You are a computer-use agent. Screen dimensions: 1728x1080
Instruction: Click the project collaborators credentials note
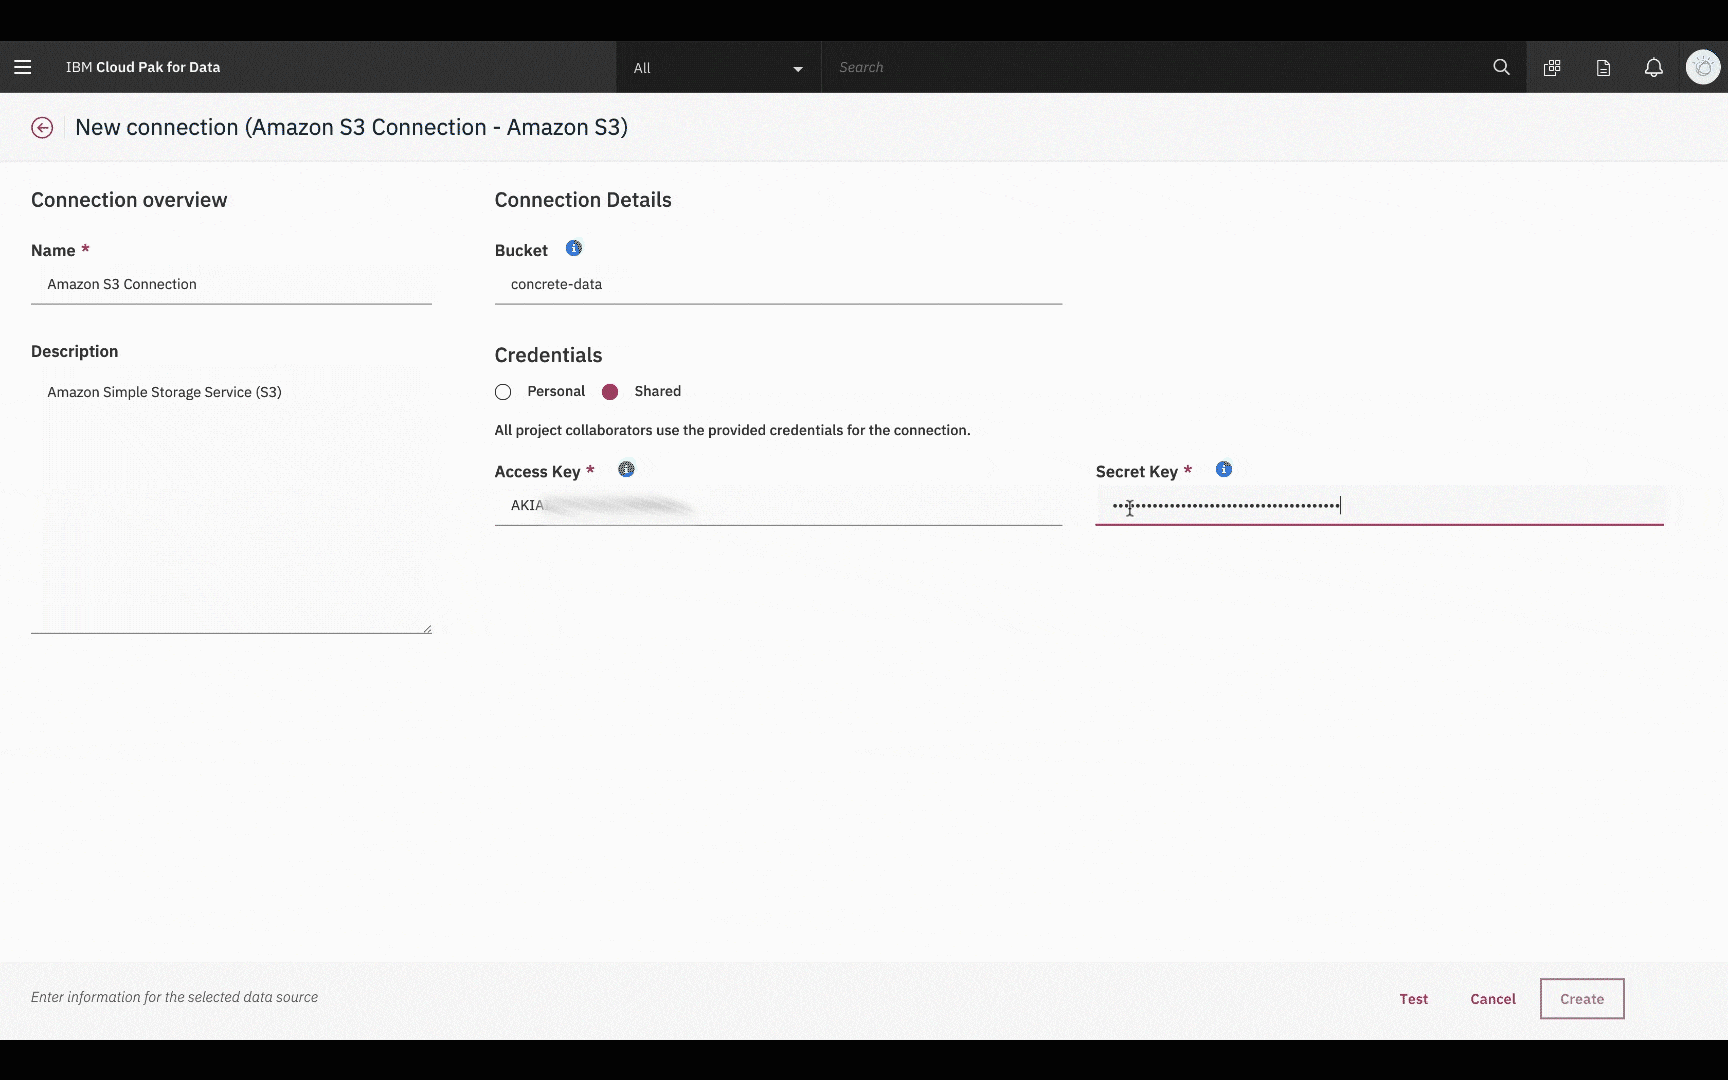pos(732,430)
